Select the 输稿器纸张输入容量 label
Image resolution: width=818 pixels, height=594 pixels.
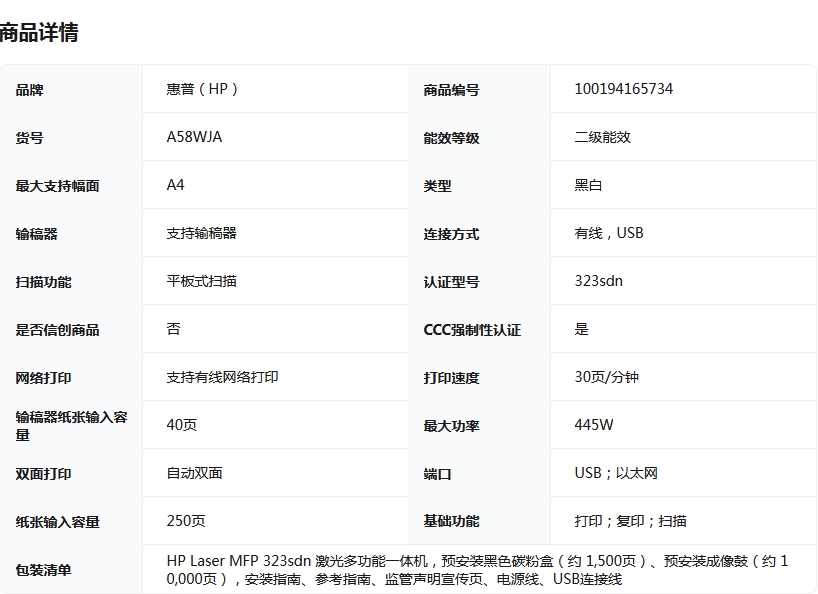pyautogui.click(x=71, y=426)
